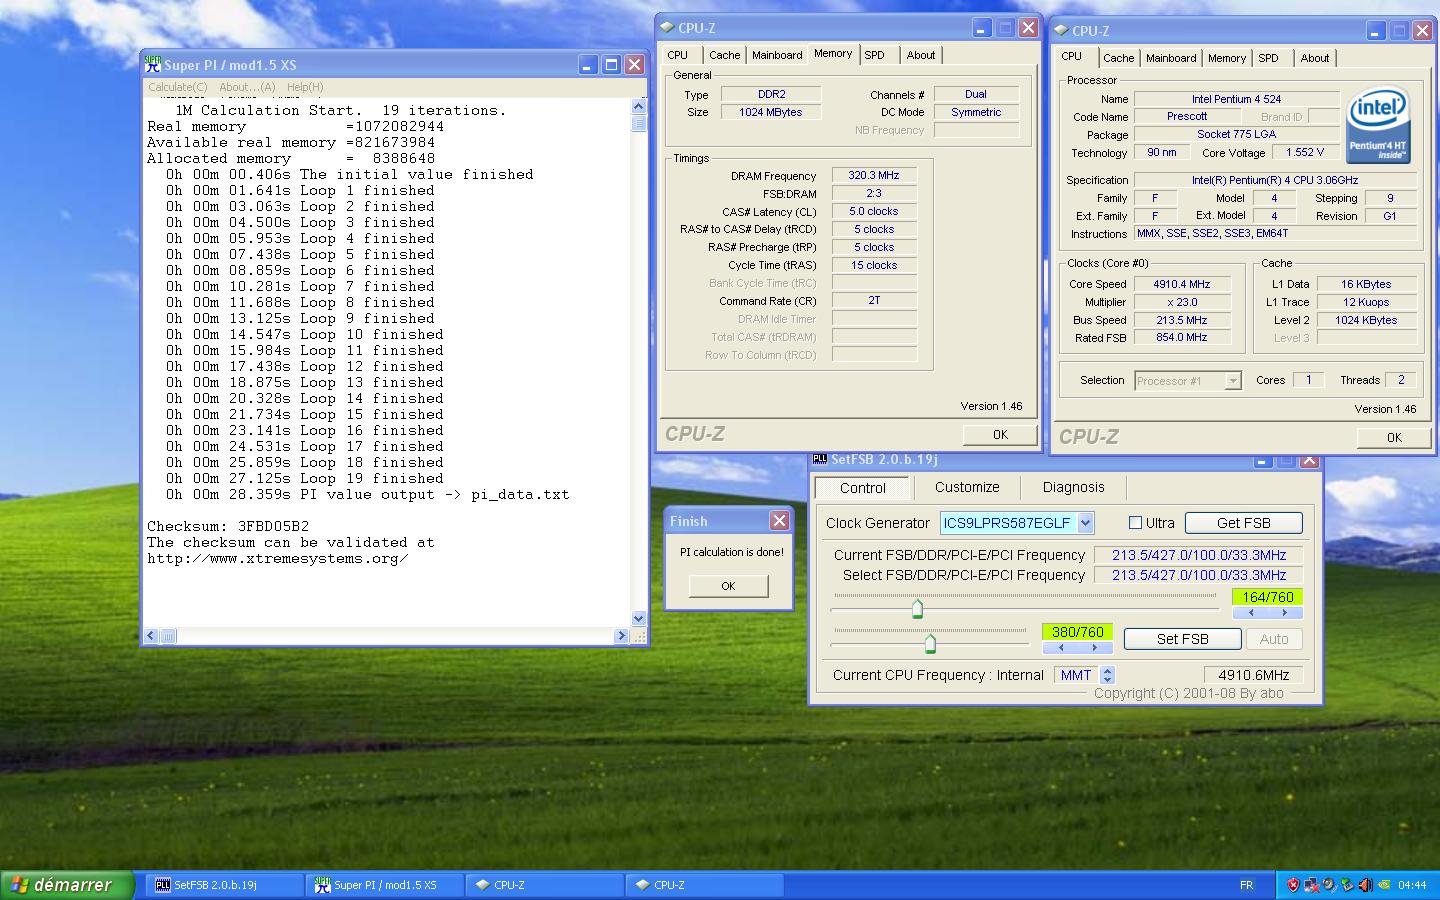The width and height of the screenshot is (1440, 900).
Task: Open Mainboard tab in CPU-Z Memory window
Action: point(777,55)
